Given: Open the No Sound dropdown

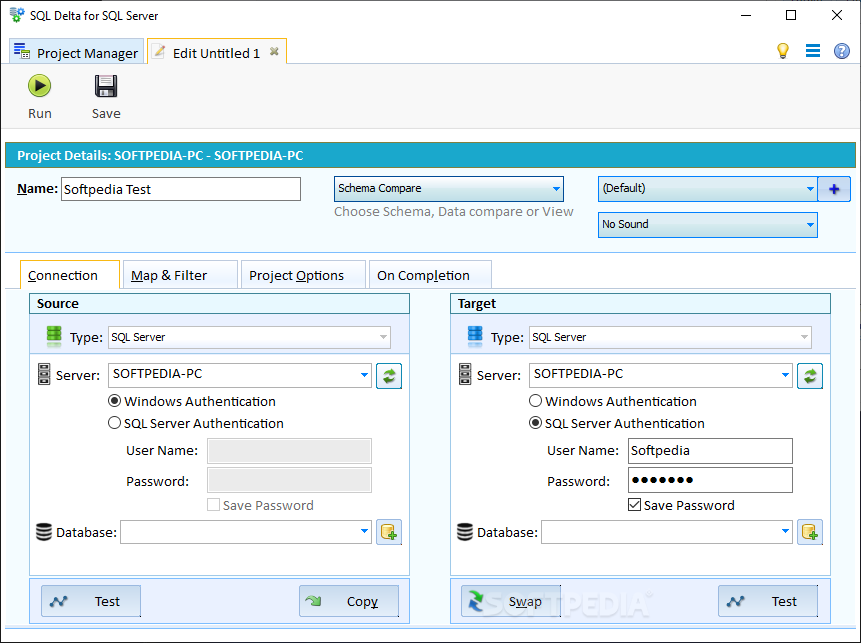Looking at the screenshot, I should pos(708,225).
